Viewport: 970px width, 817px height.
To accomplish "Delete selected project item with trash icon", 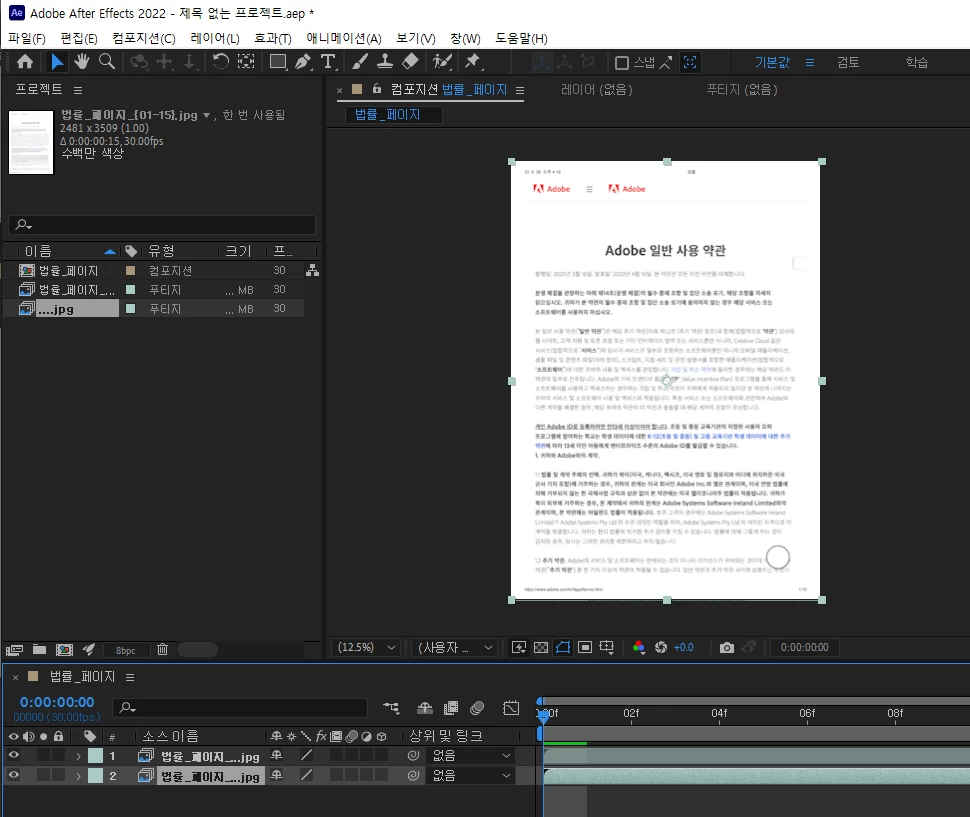I will click(x=162, y=649).
